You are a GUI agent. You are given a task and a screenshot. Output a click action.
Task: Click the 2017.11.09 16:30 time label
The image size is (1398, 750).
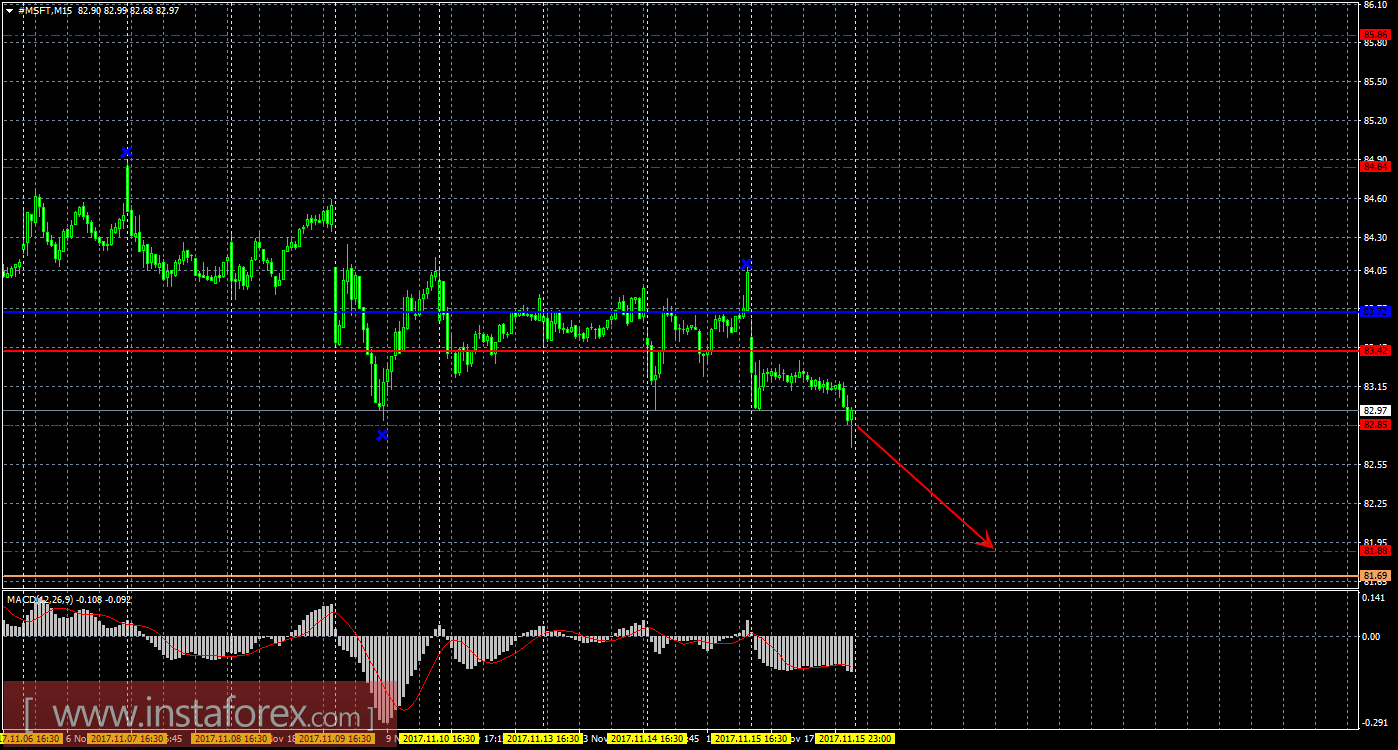tap(335, 739)
